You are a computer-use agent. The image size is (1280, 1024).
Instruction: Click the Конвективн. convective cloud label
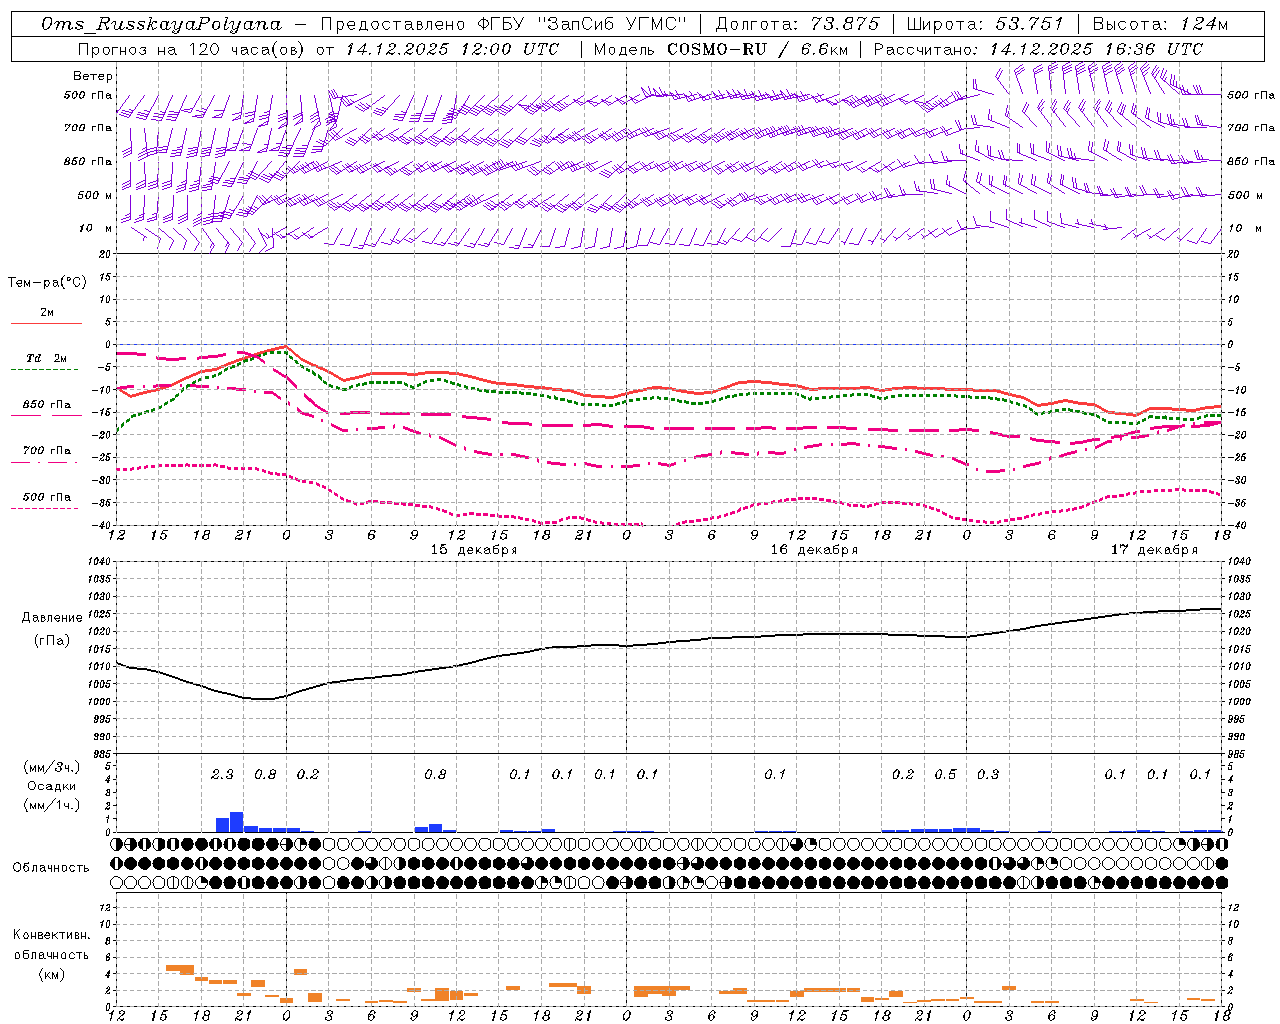(x=51, y=935)
